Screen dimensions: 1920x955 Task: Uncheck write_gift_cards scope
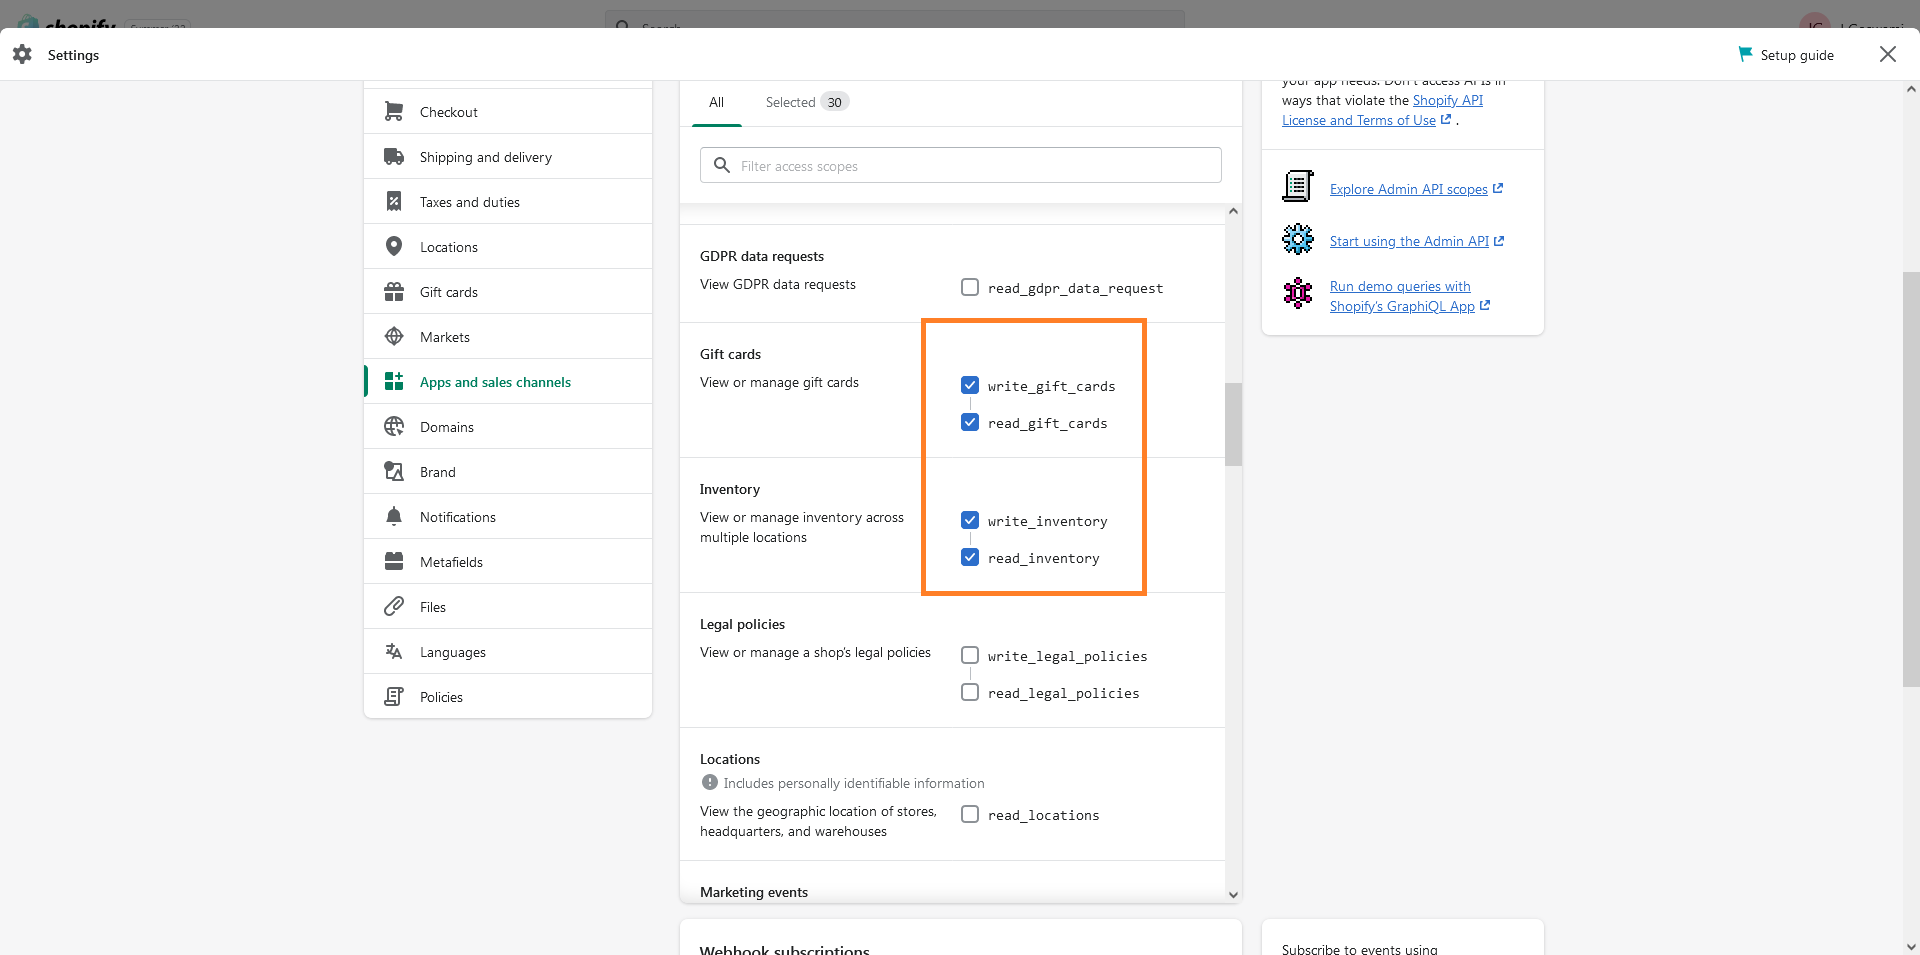pyautogui.click(x=970, y=385)
